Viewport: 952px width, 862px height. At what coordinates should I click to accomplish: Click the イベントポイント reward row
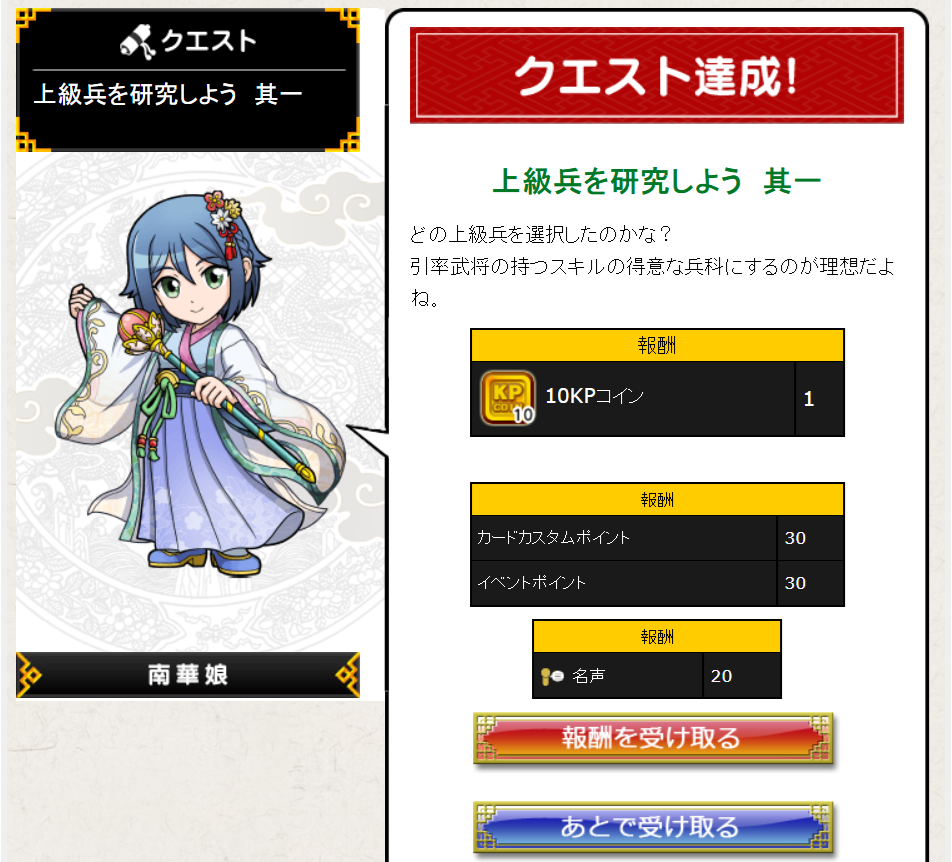pyautogui.click(x=657, y=583)
